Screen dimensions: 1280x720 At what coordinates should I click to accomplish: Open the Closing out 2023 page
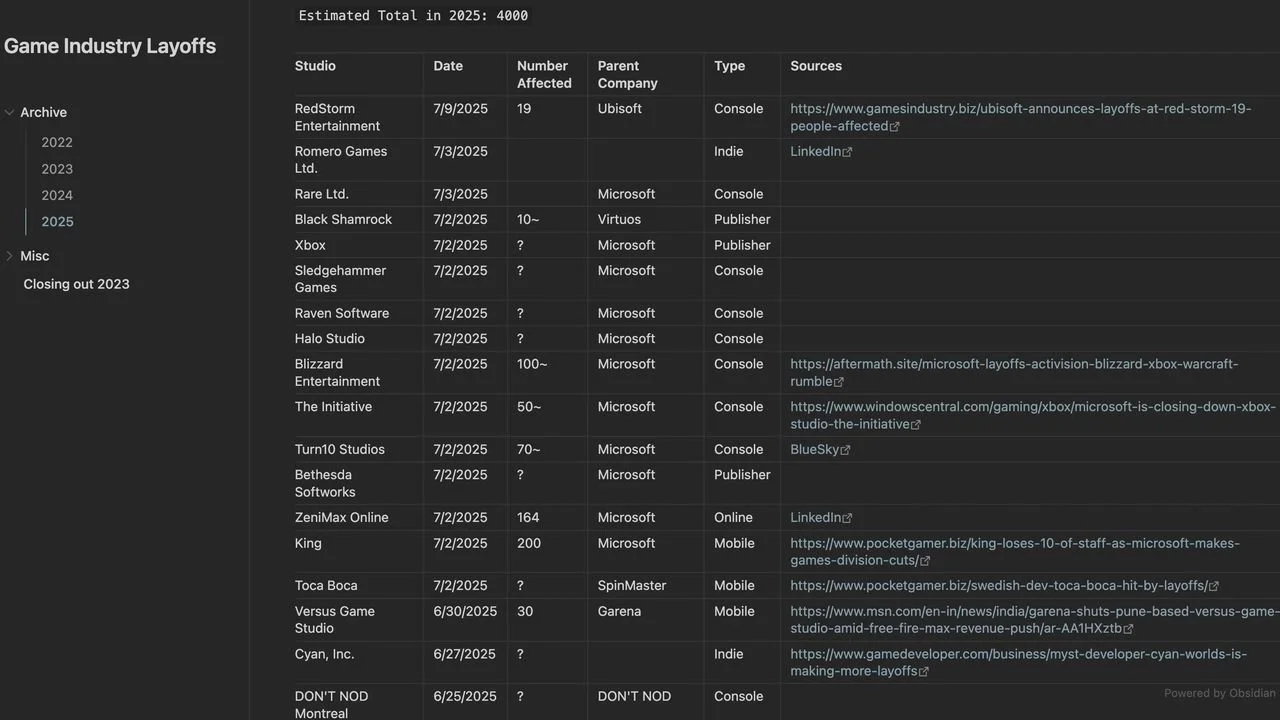click(77, 284)
